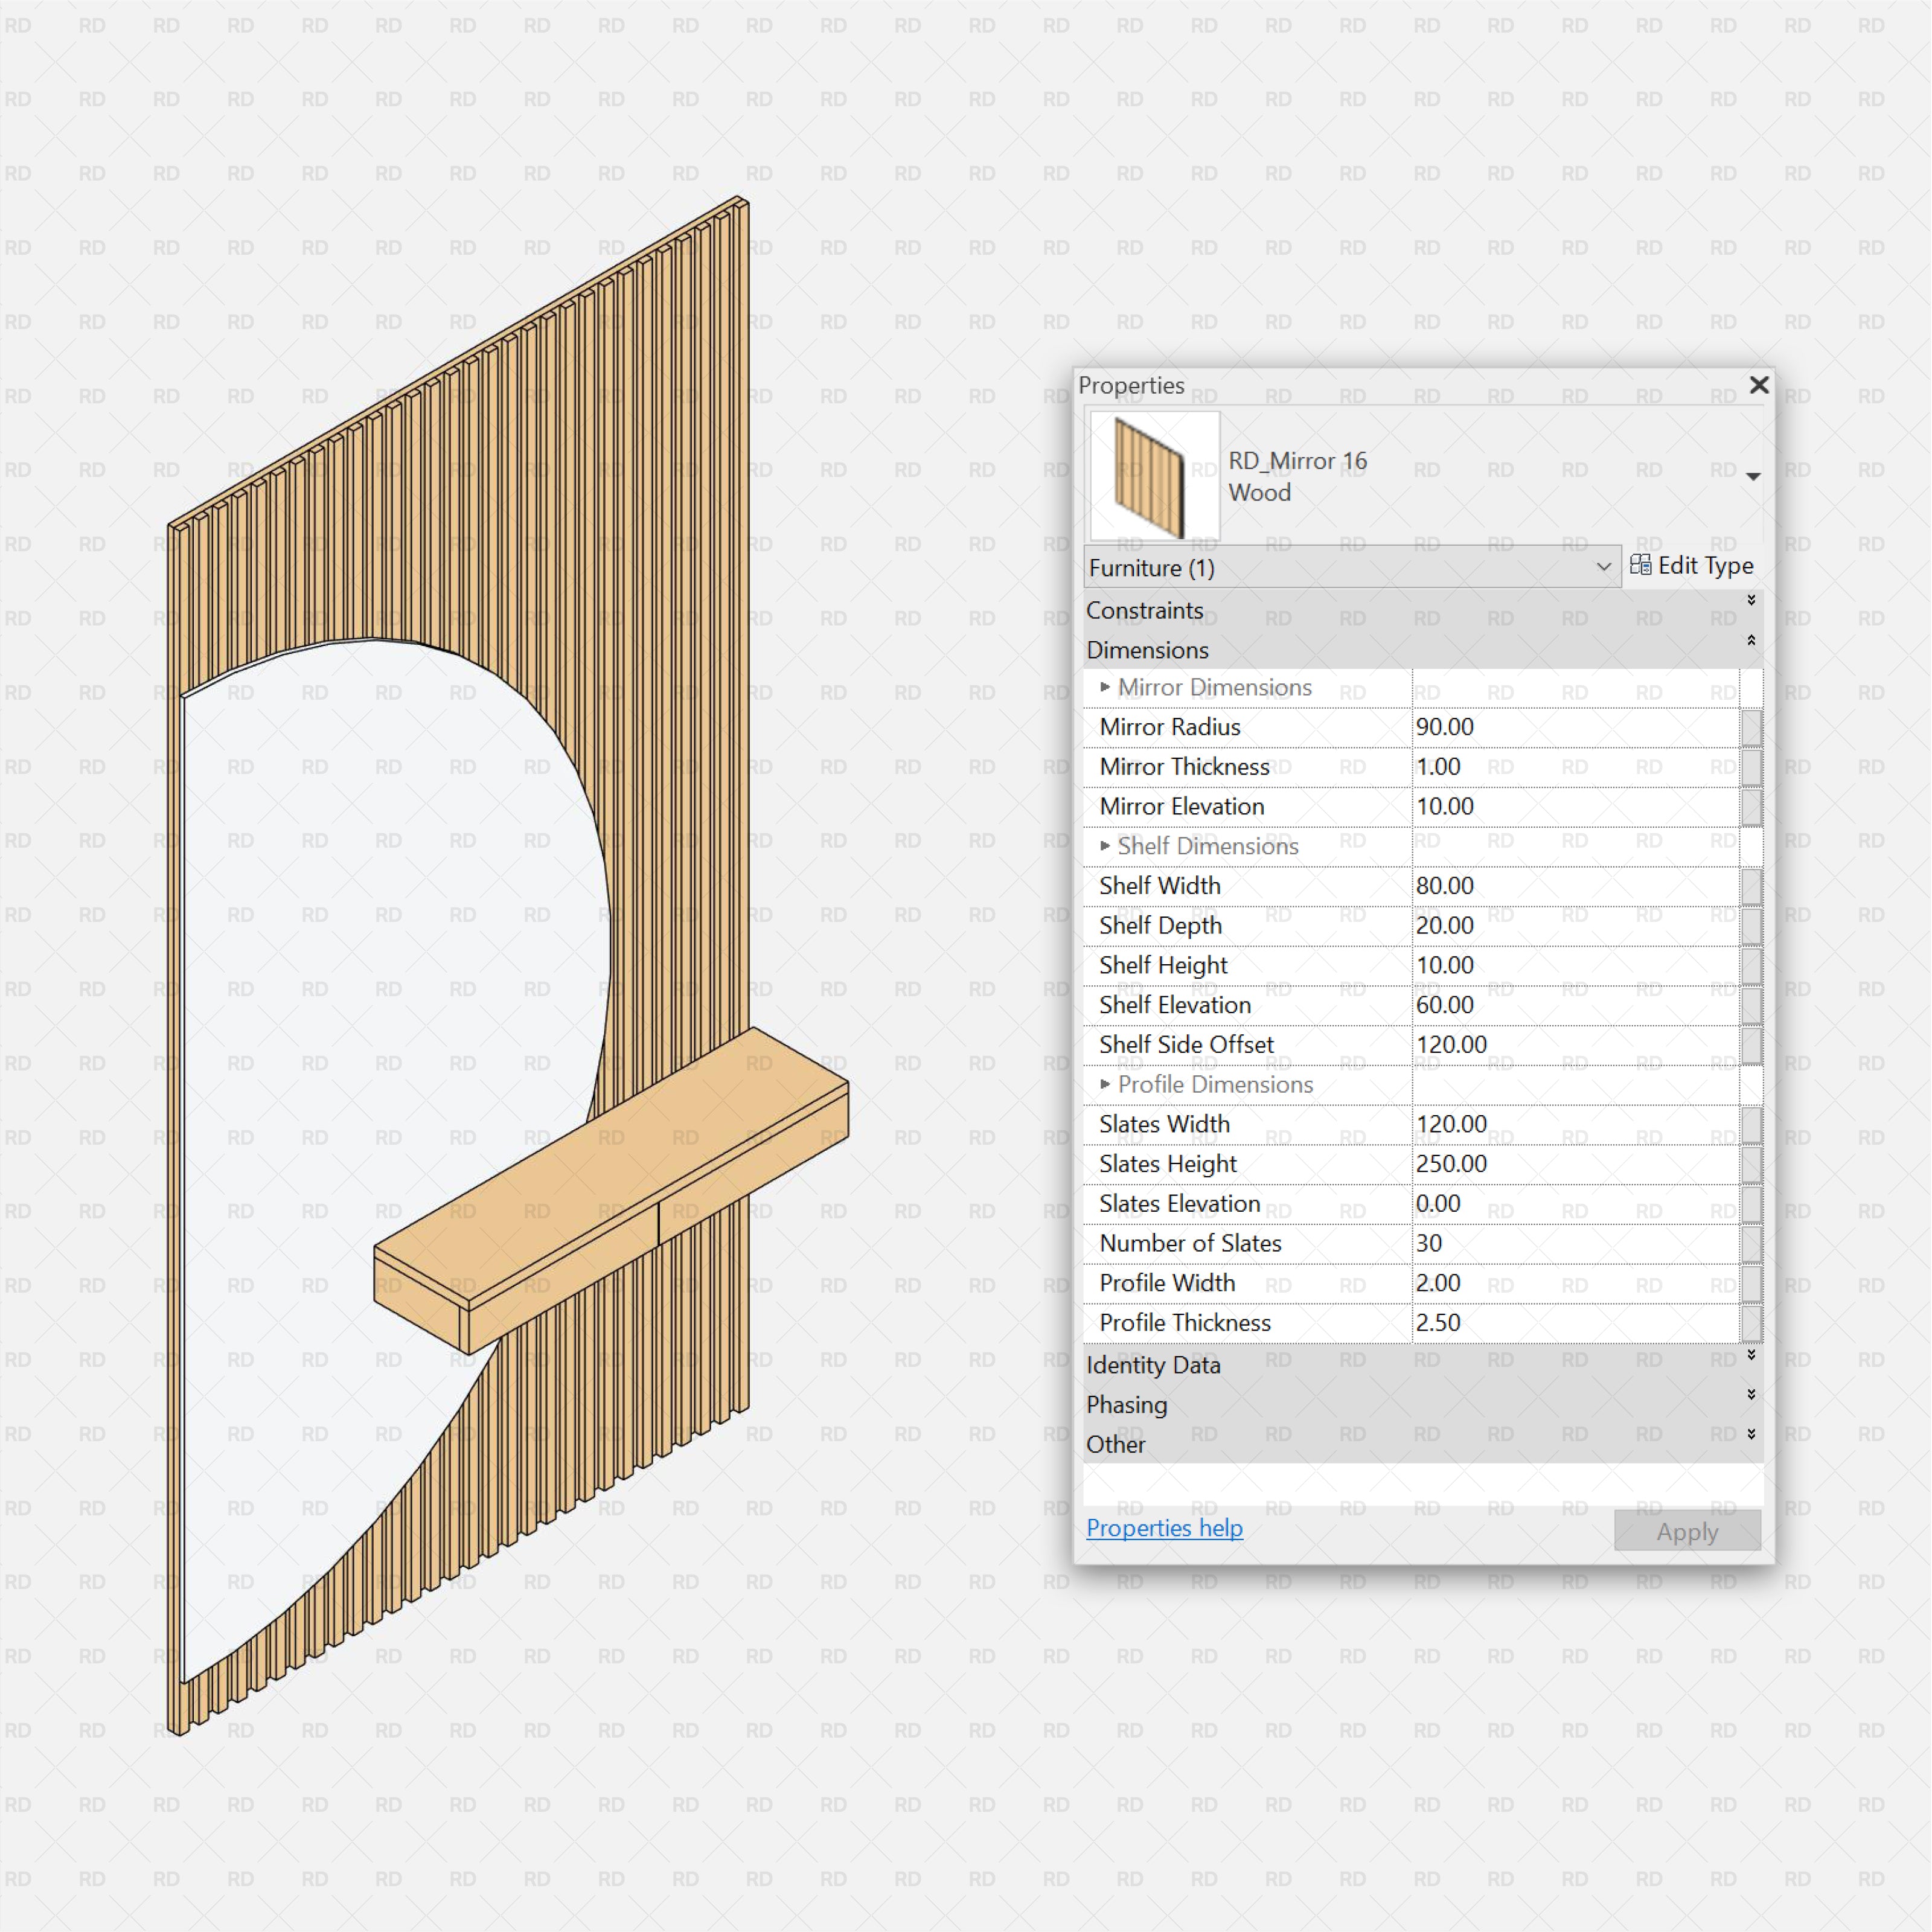Click associate parameter button beside Mirror Thickness
Viewport: 1932px width, 1932px height.
[1752, 766]
